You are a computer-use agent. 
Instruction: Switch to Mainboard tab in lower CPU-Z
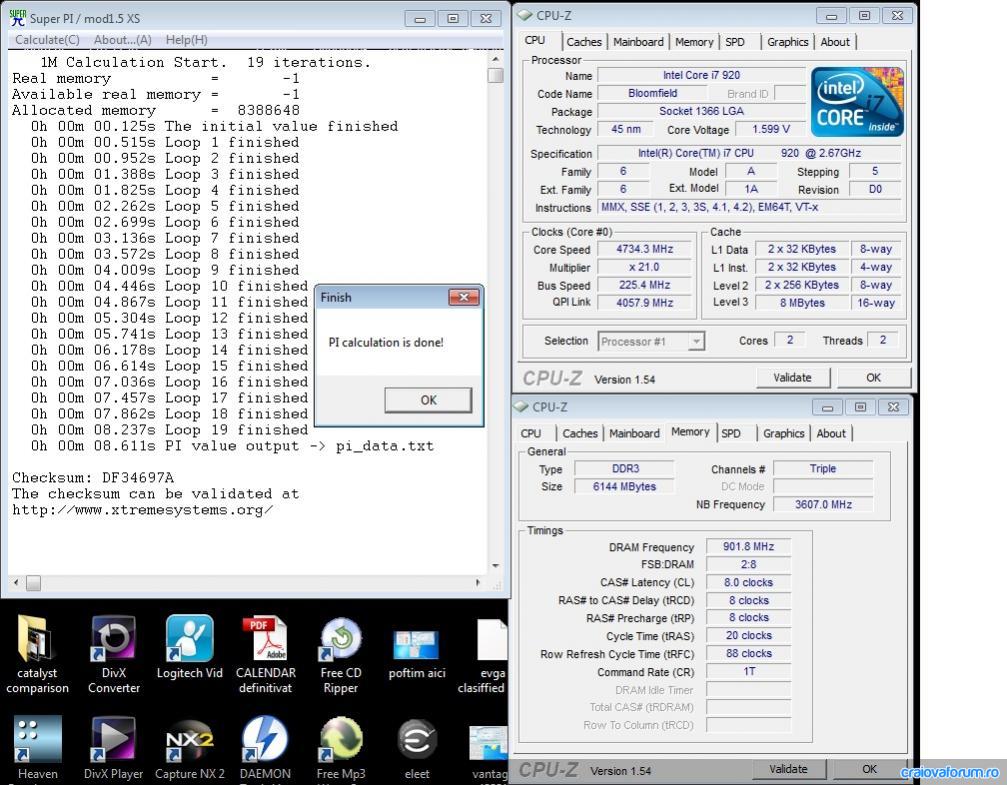coord(635,434)
